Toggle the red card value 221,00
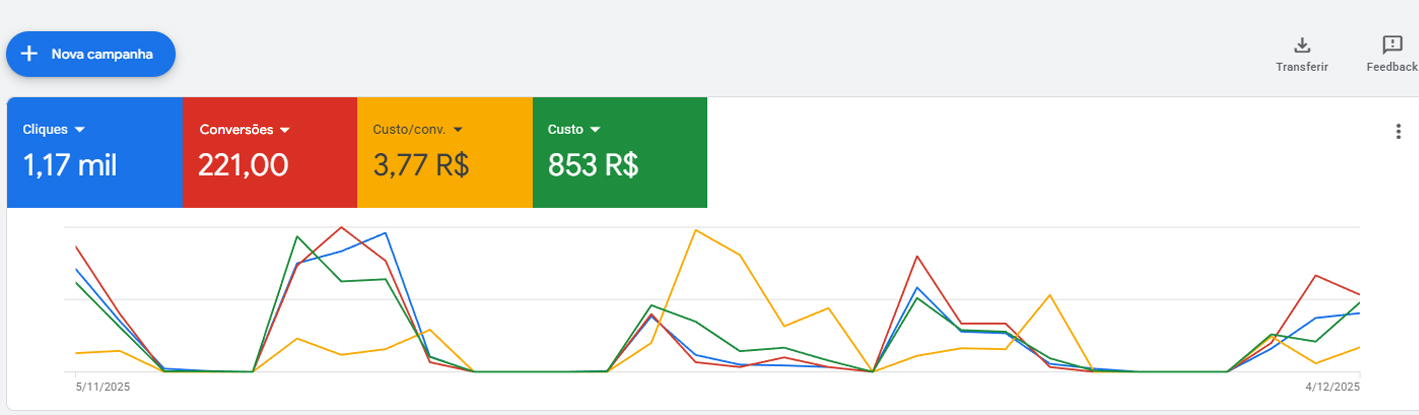This screenshot has width=1419, height=415. 243,165
